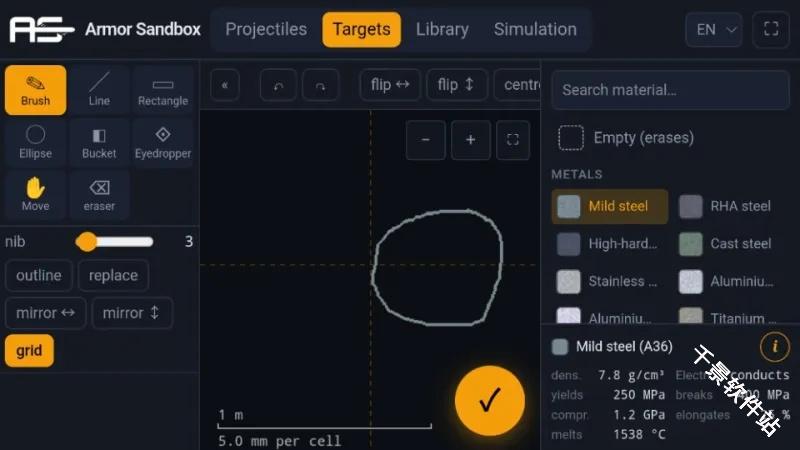The height and width of the screenshot is (450, 800).
Task: Click the density value 7.8 g/cm³
Action: tap(631, 376)
